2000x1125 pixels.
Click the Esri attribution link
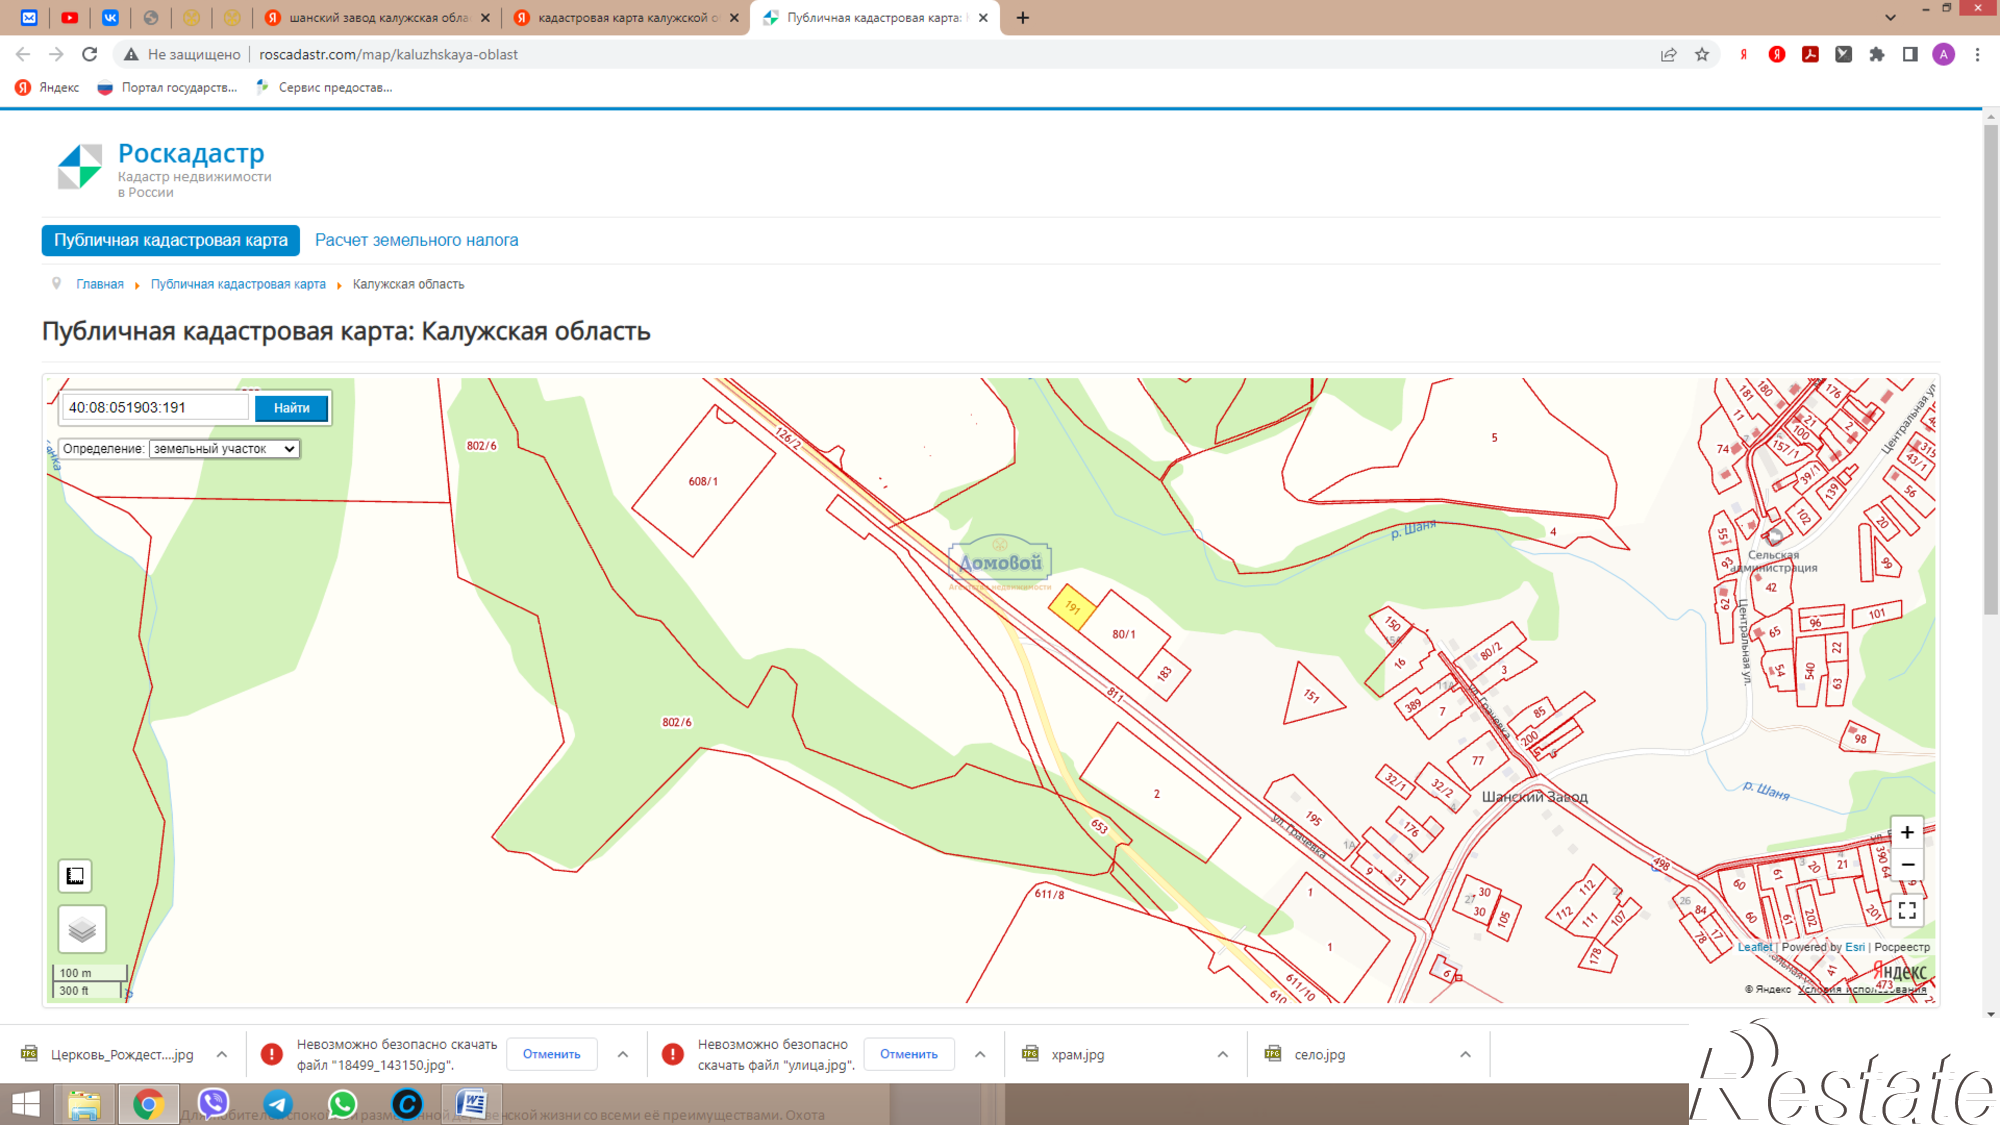click(x=1855, y=947)
